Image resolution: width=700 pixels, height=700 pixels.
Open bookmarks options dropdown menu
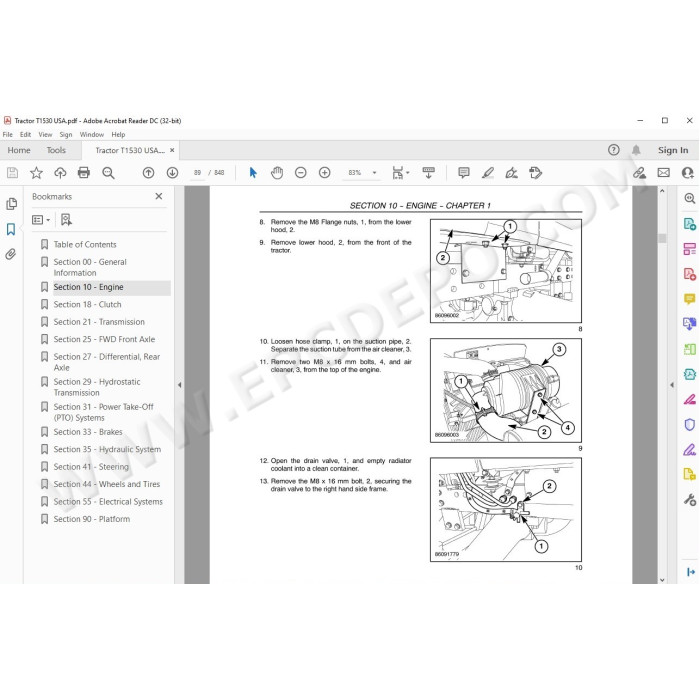coord(41,220)
